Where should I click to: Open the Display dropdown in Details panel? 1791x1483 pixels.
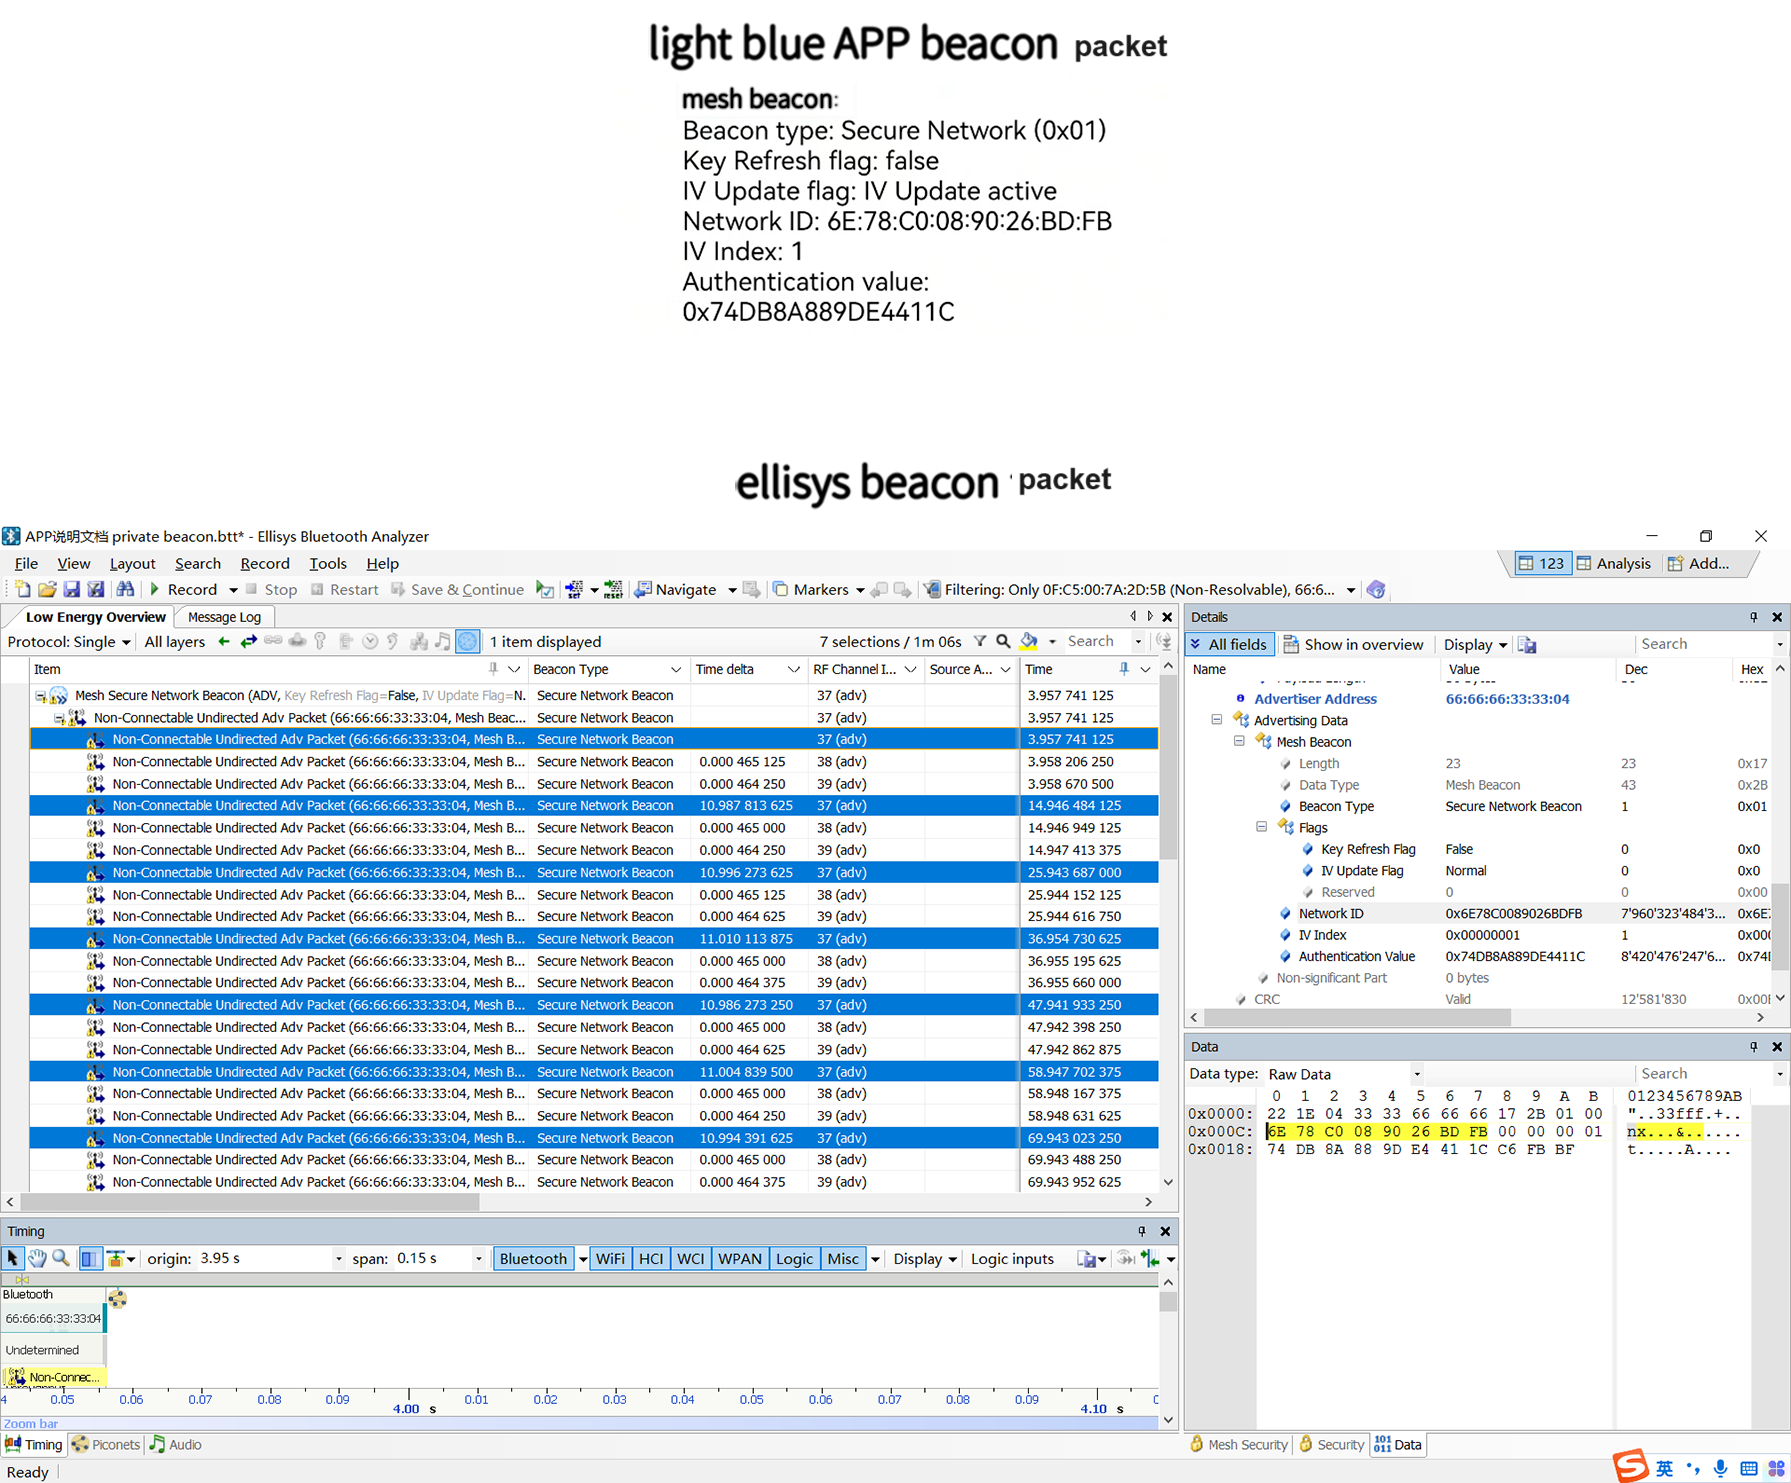[1475, 645]
